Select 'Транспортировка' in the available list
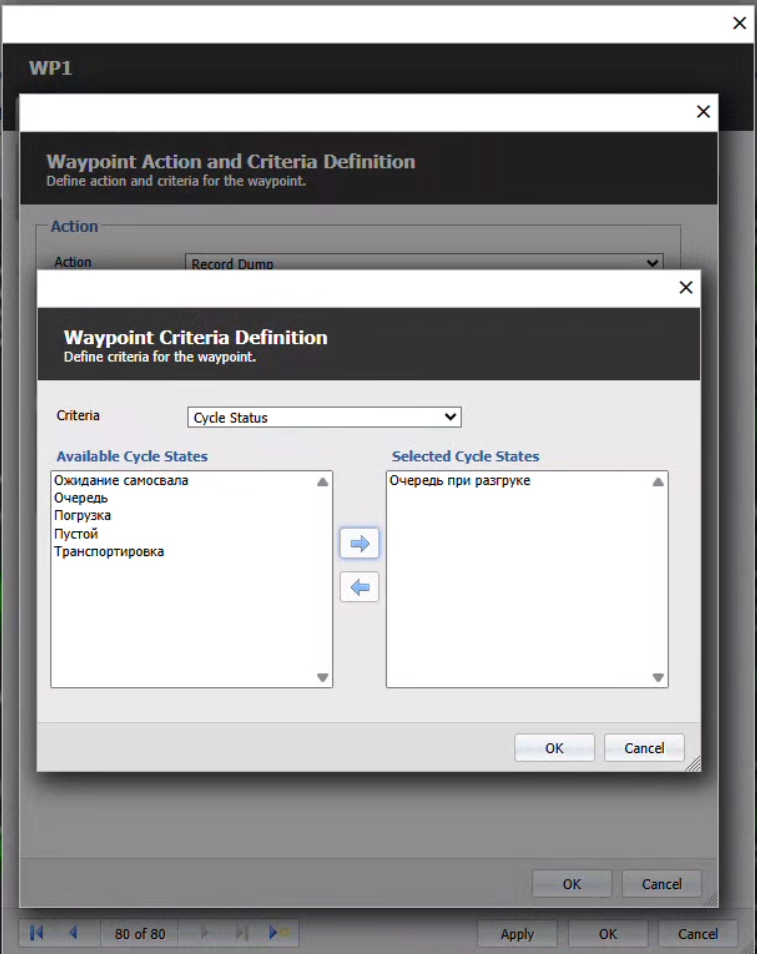 pyautogui.click(x=109, y=552)
